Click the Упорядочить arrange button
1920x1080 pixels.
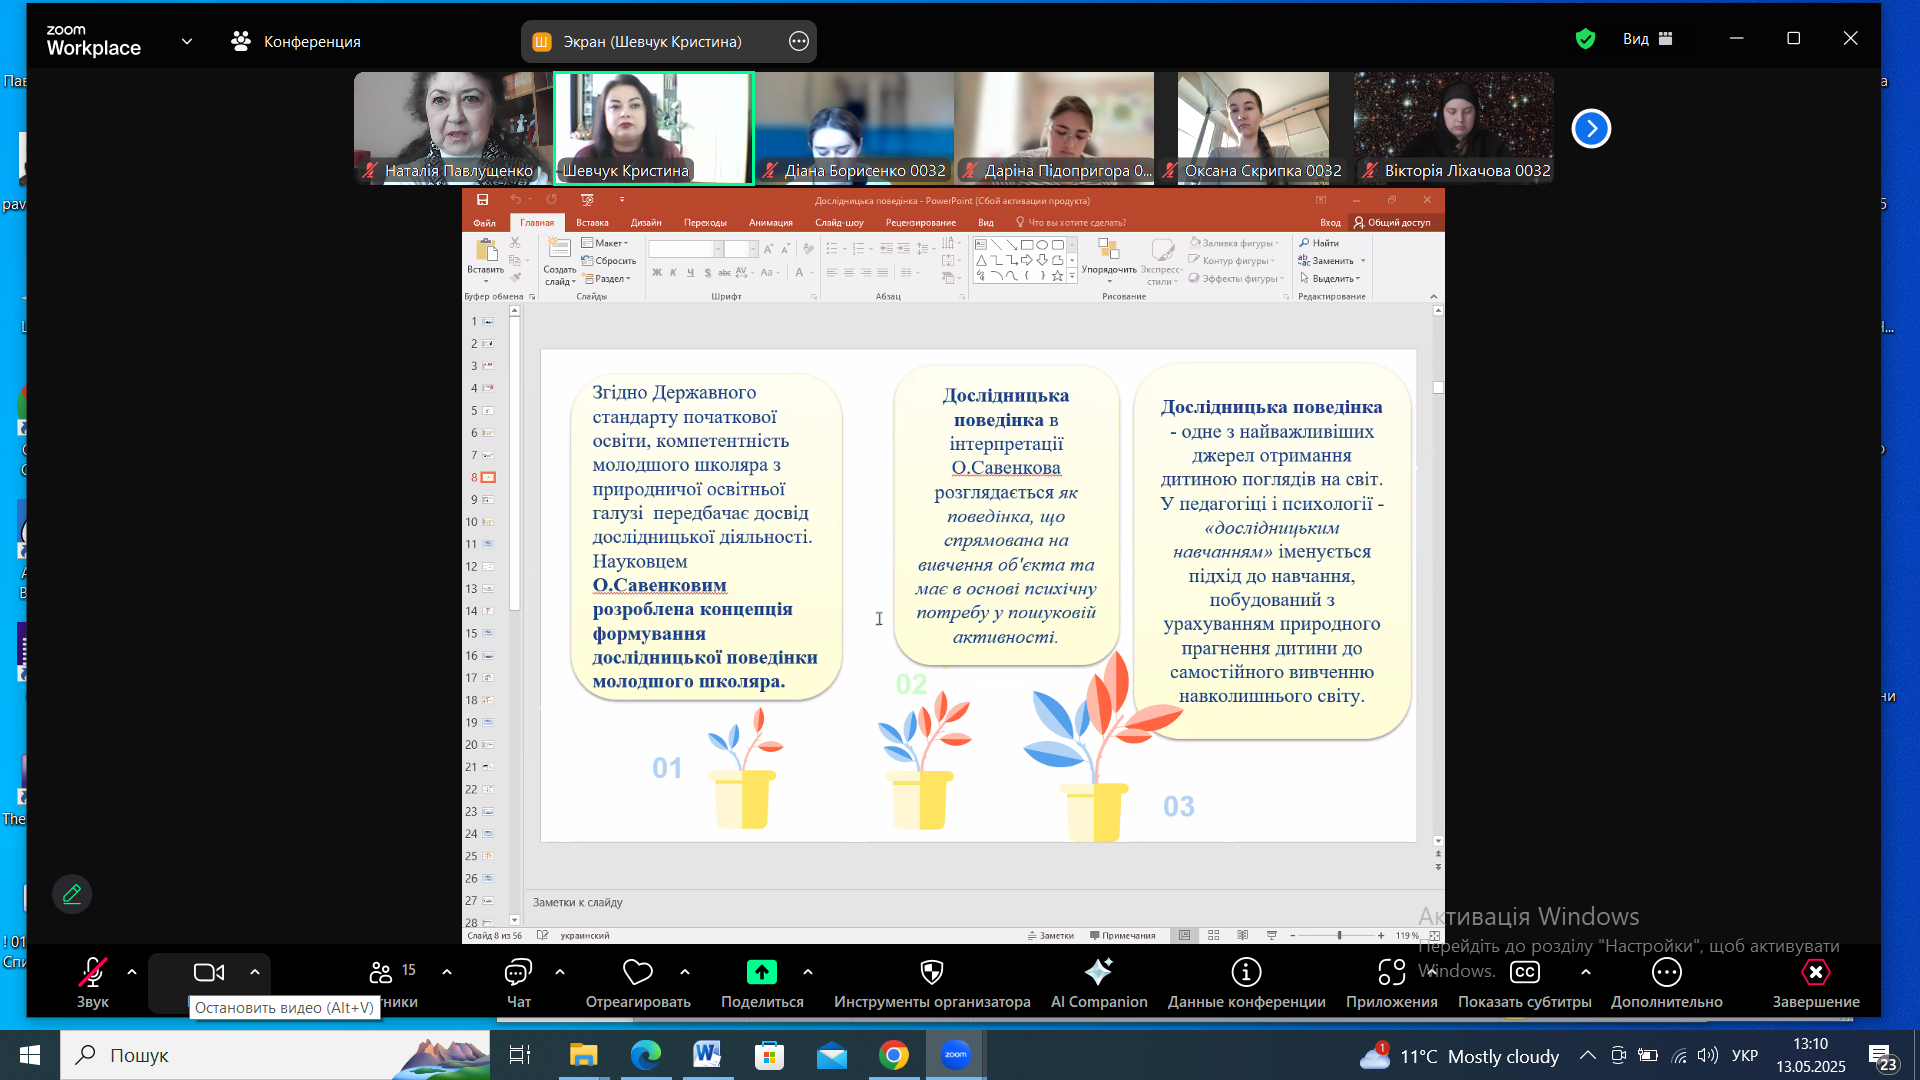coord(1109,261)
